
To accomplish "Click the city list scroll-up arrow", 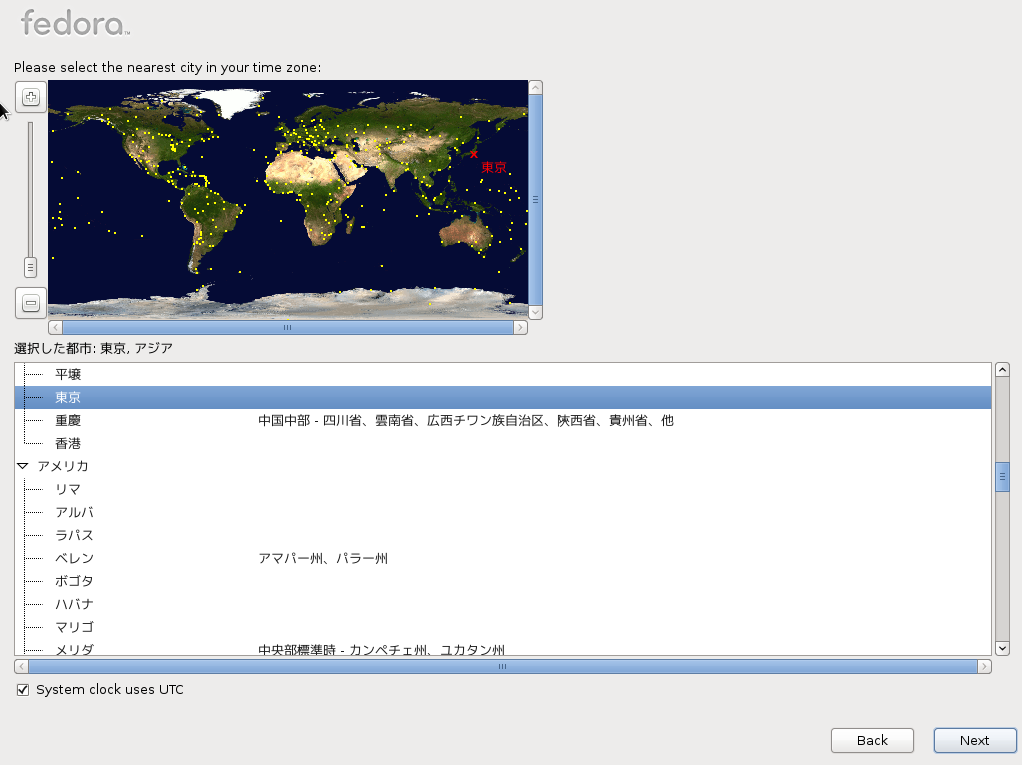I will (x=1002, y=370).
